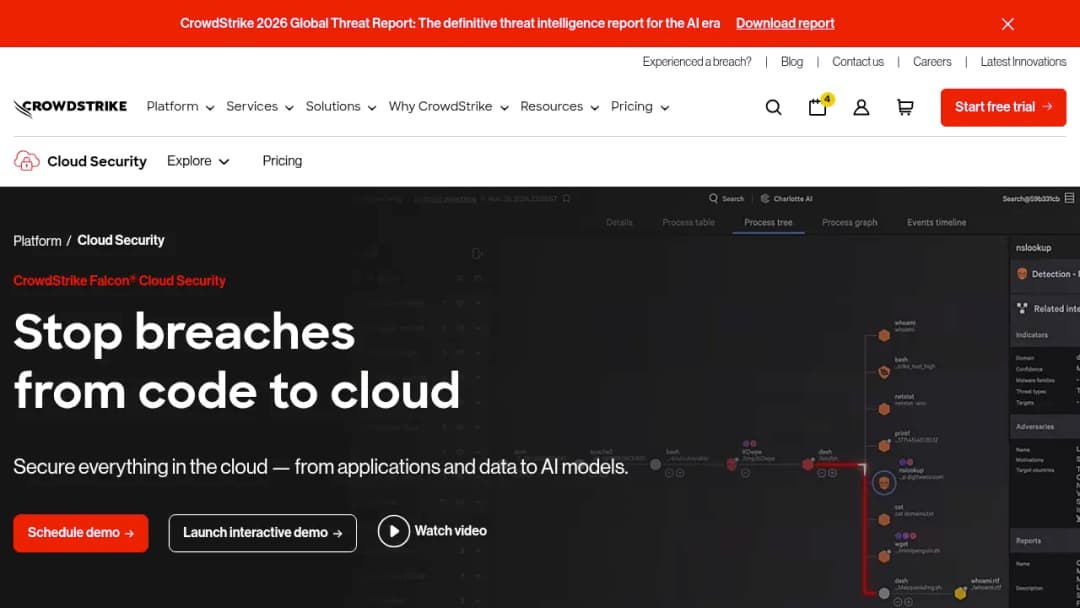Click the 'CrowdStrike Falcon Cloud Security' red text

coord(119,281)
